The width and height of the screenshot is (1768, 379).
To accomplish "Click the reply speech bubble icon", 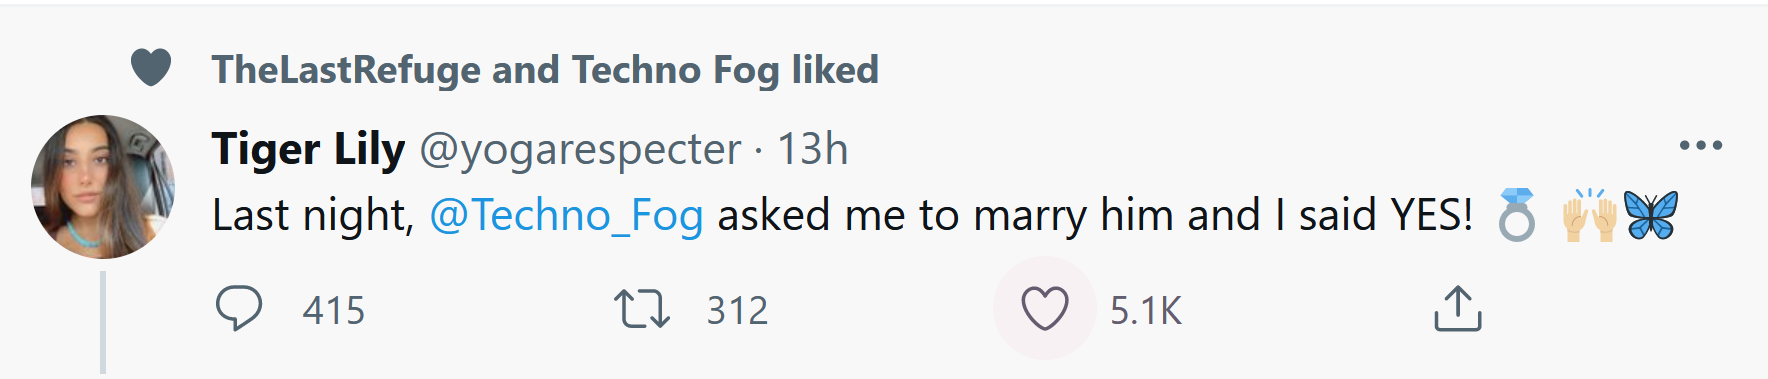I will pos(239,308).
